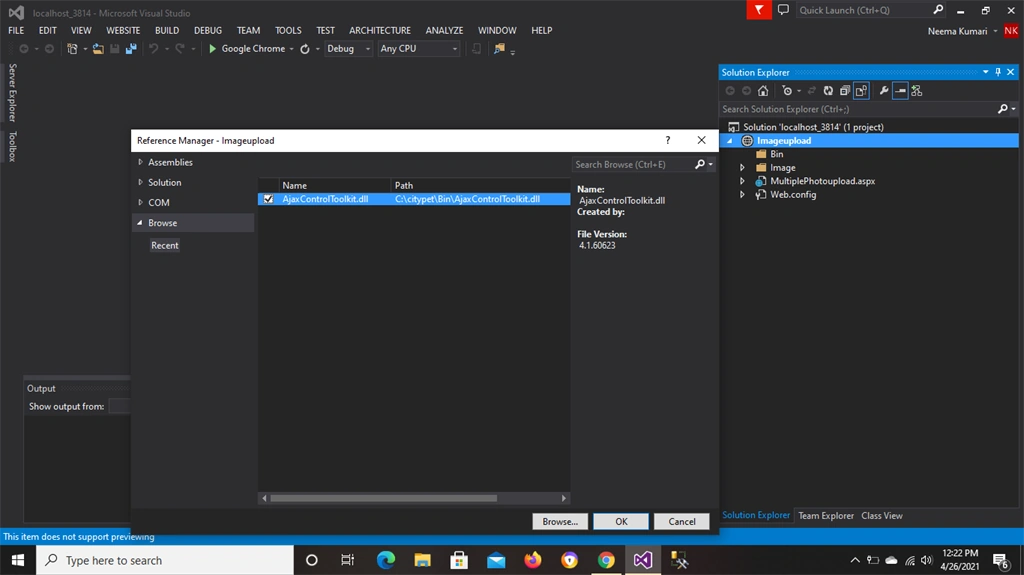Open Microsoft Edge from the taskbar
Viewport: 1024px width, 575px height.
click(386, 560)
